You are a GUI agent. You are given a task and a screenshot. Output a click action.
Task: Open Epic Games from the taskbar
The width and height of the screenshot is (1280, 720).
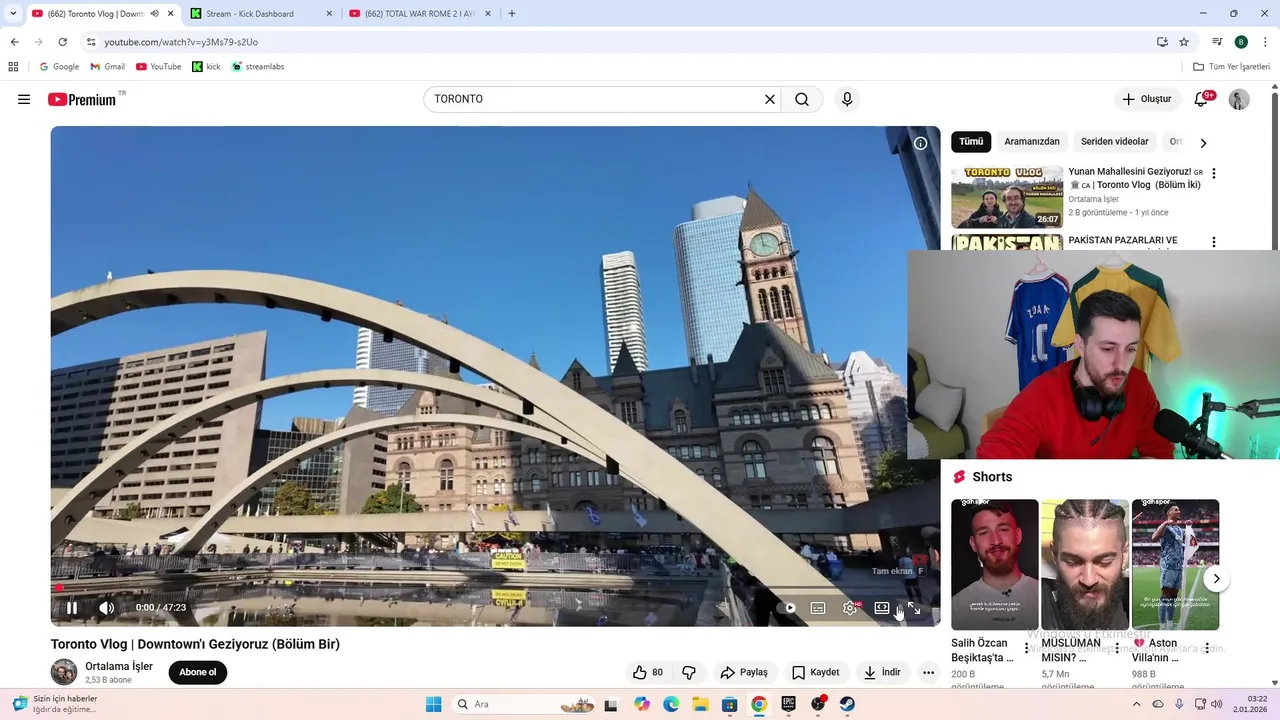click(x=788, y=704)
